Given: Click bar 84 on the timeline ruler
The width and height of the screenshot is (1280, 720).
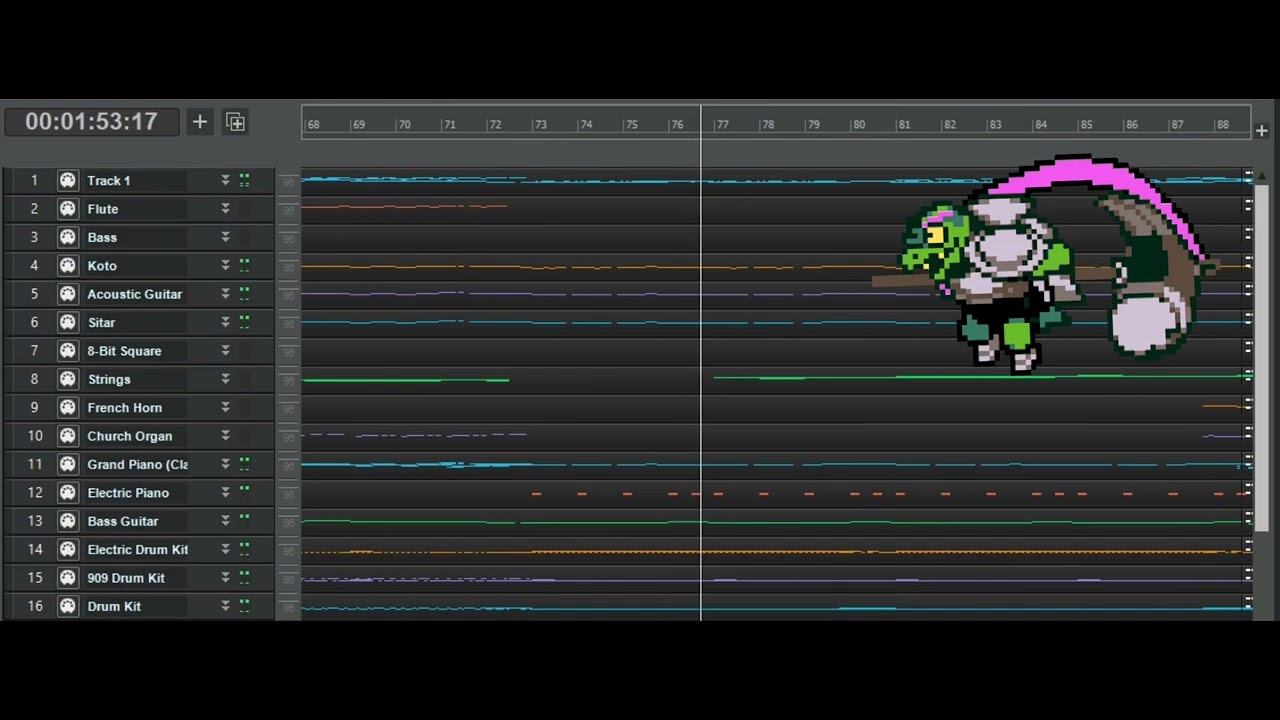Looking at the screenshot, I should [1041, 125].
